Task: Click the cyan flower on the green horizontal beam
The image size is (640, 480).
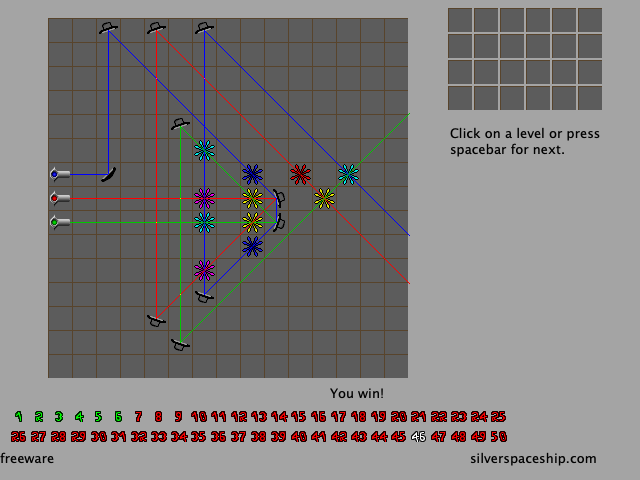Action: click(x=204, y=222)
